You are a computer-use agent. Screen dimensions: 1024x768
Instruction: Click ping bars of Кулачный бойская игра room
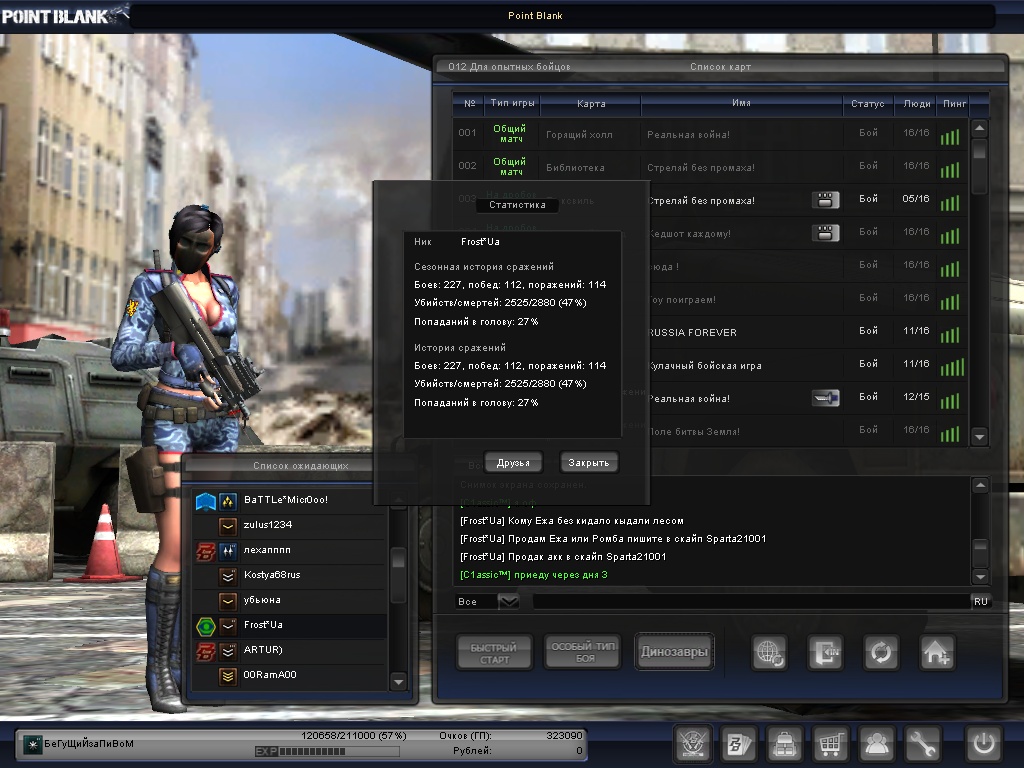click(x=952, y=367)
